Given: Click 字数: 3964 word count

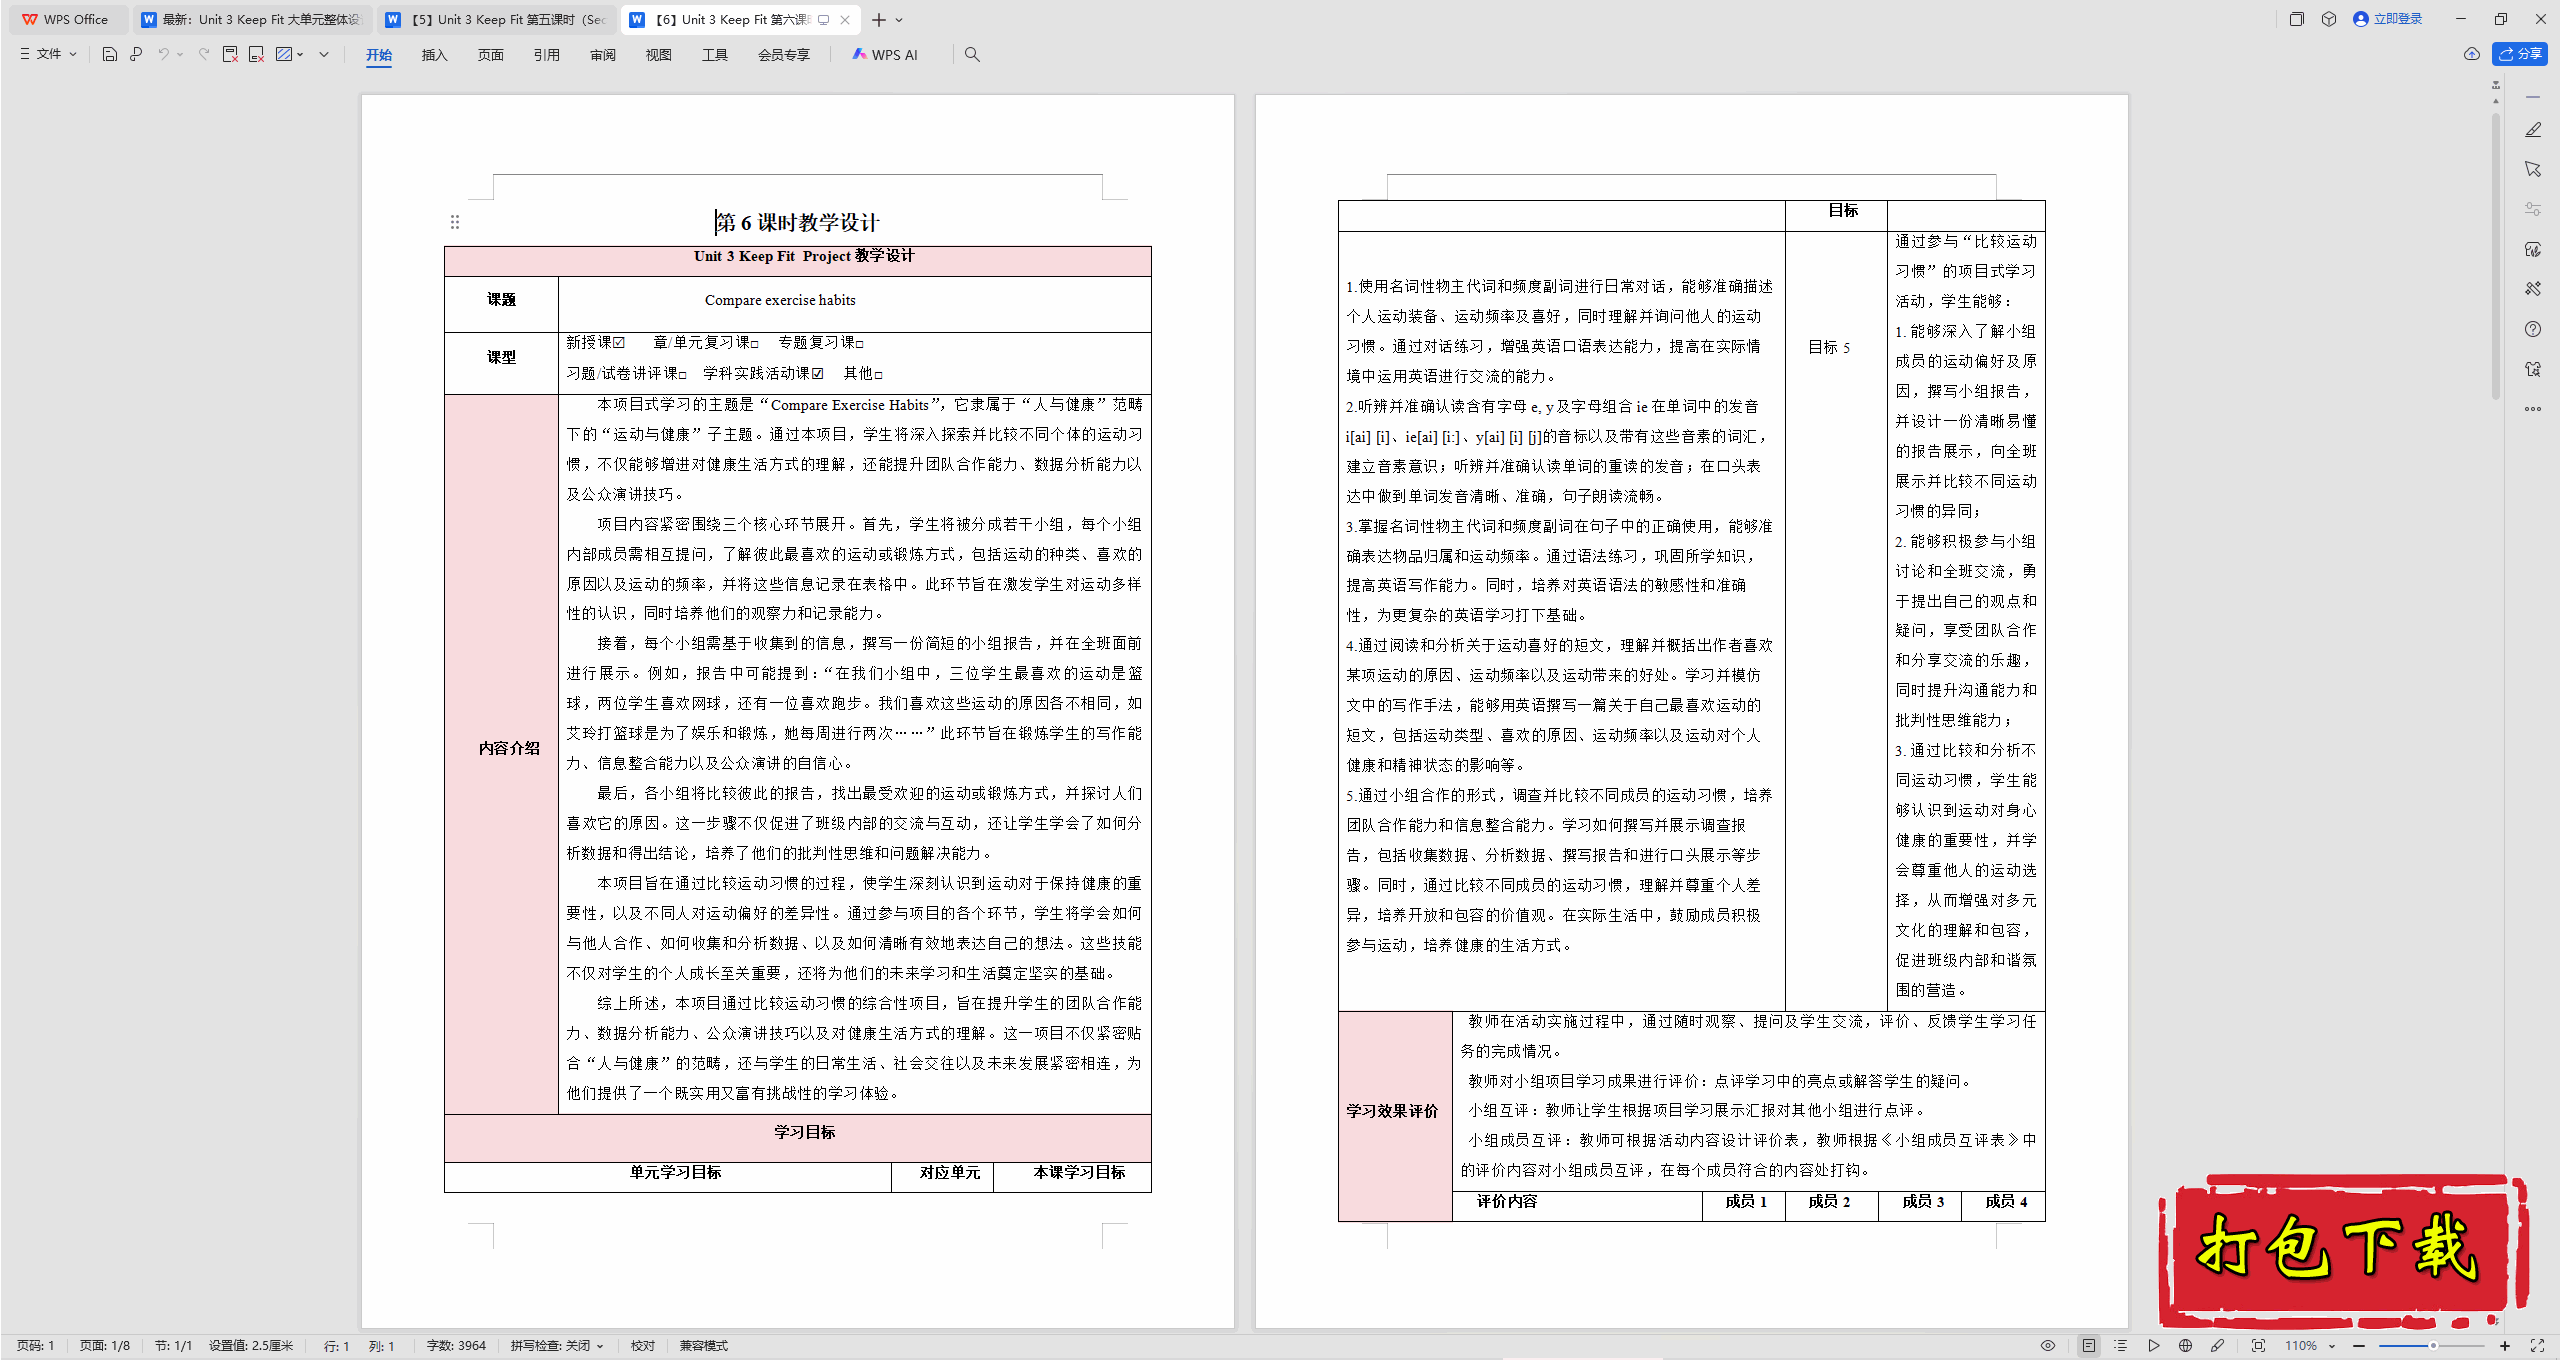Looking at the screenshot, I should pos(456,1346).
